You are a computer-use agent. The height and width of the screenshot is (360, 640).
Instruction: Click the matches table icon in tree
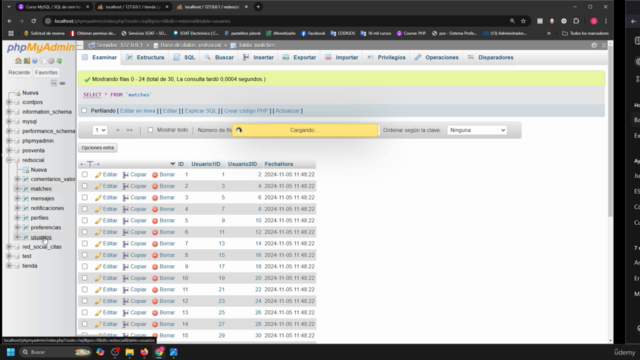coord(26,189)
